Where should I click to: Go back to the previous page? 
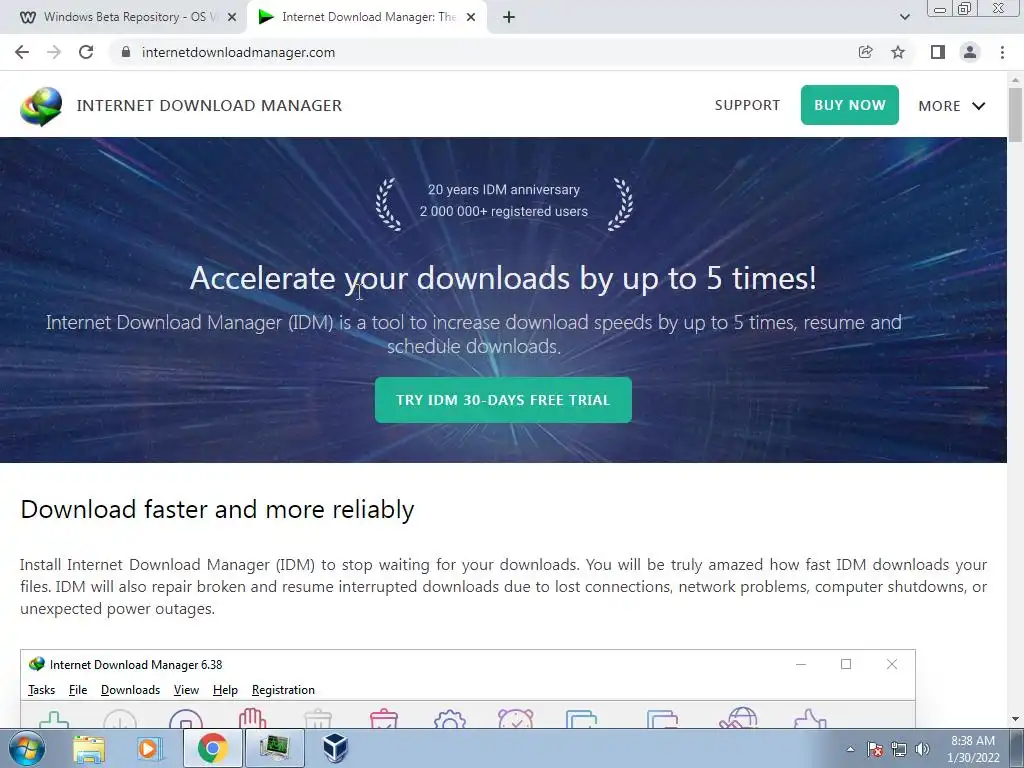[22, 52]
